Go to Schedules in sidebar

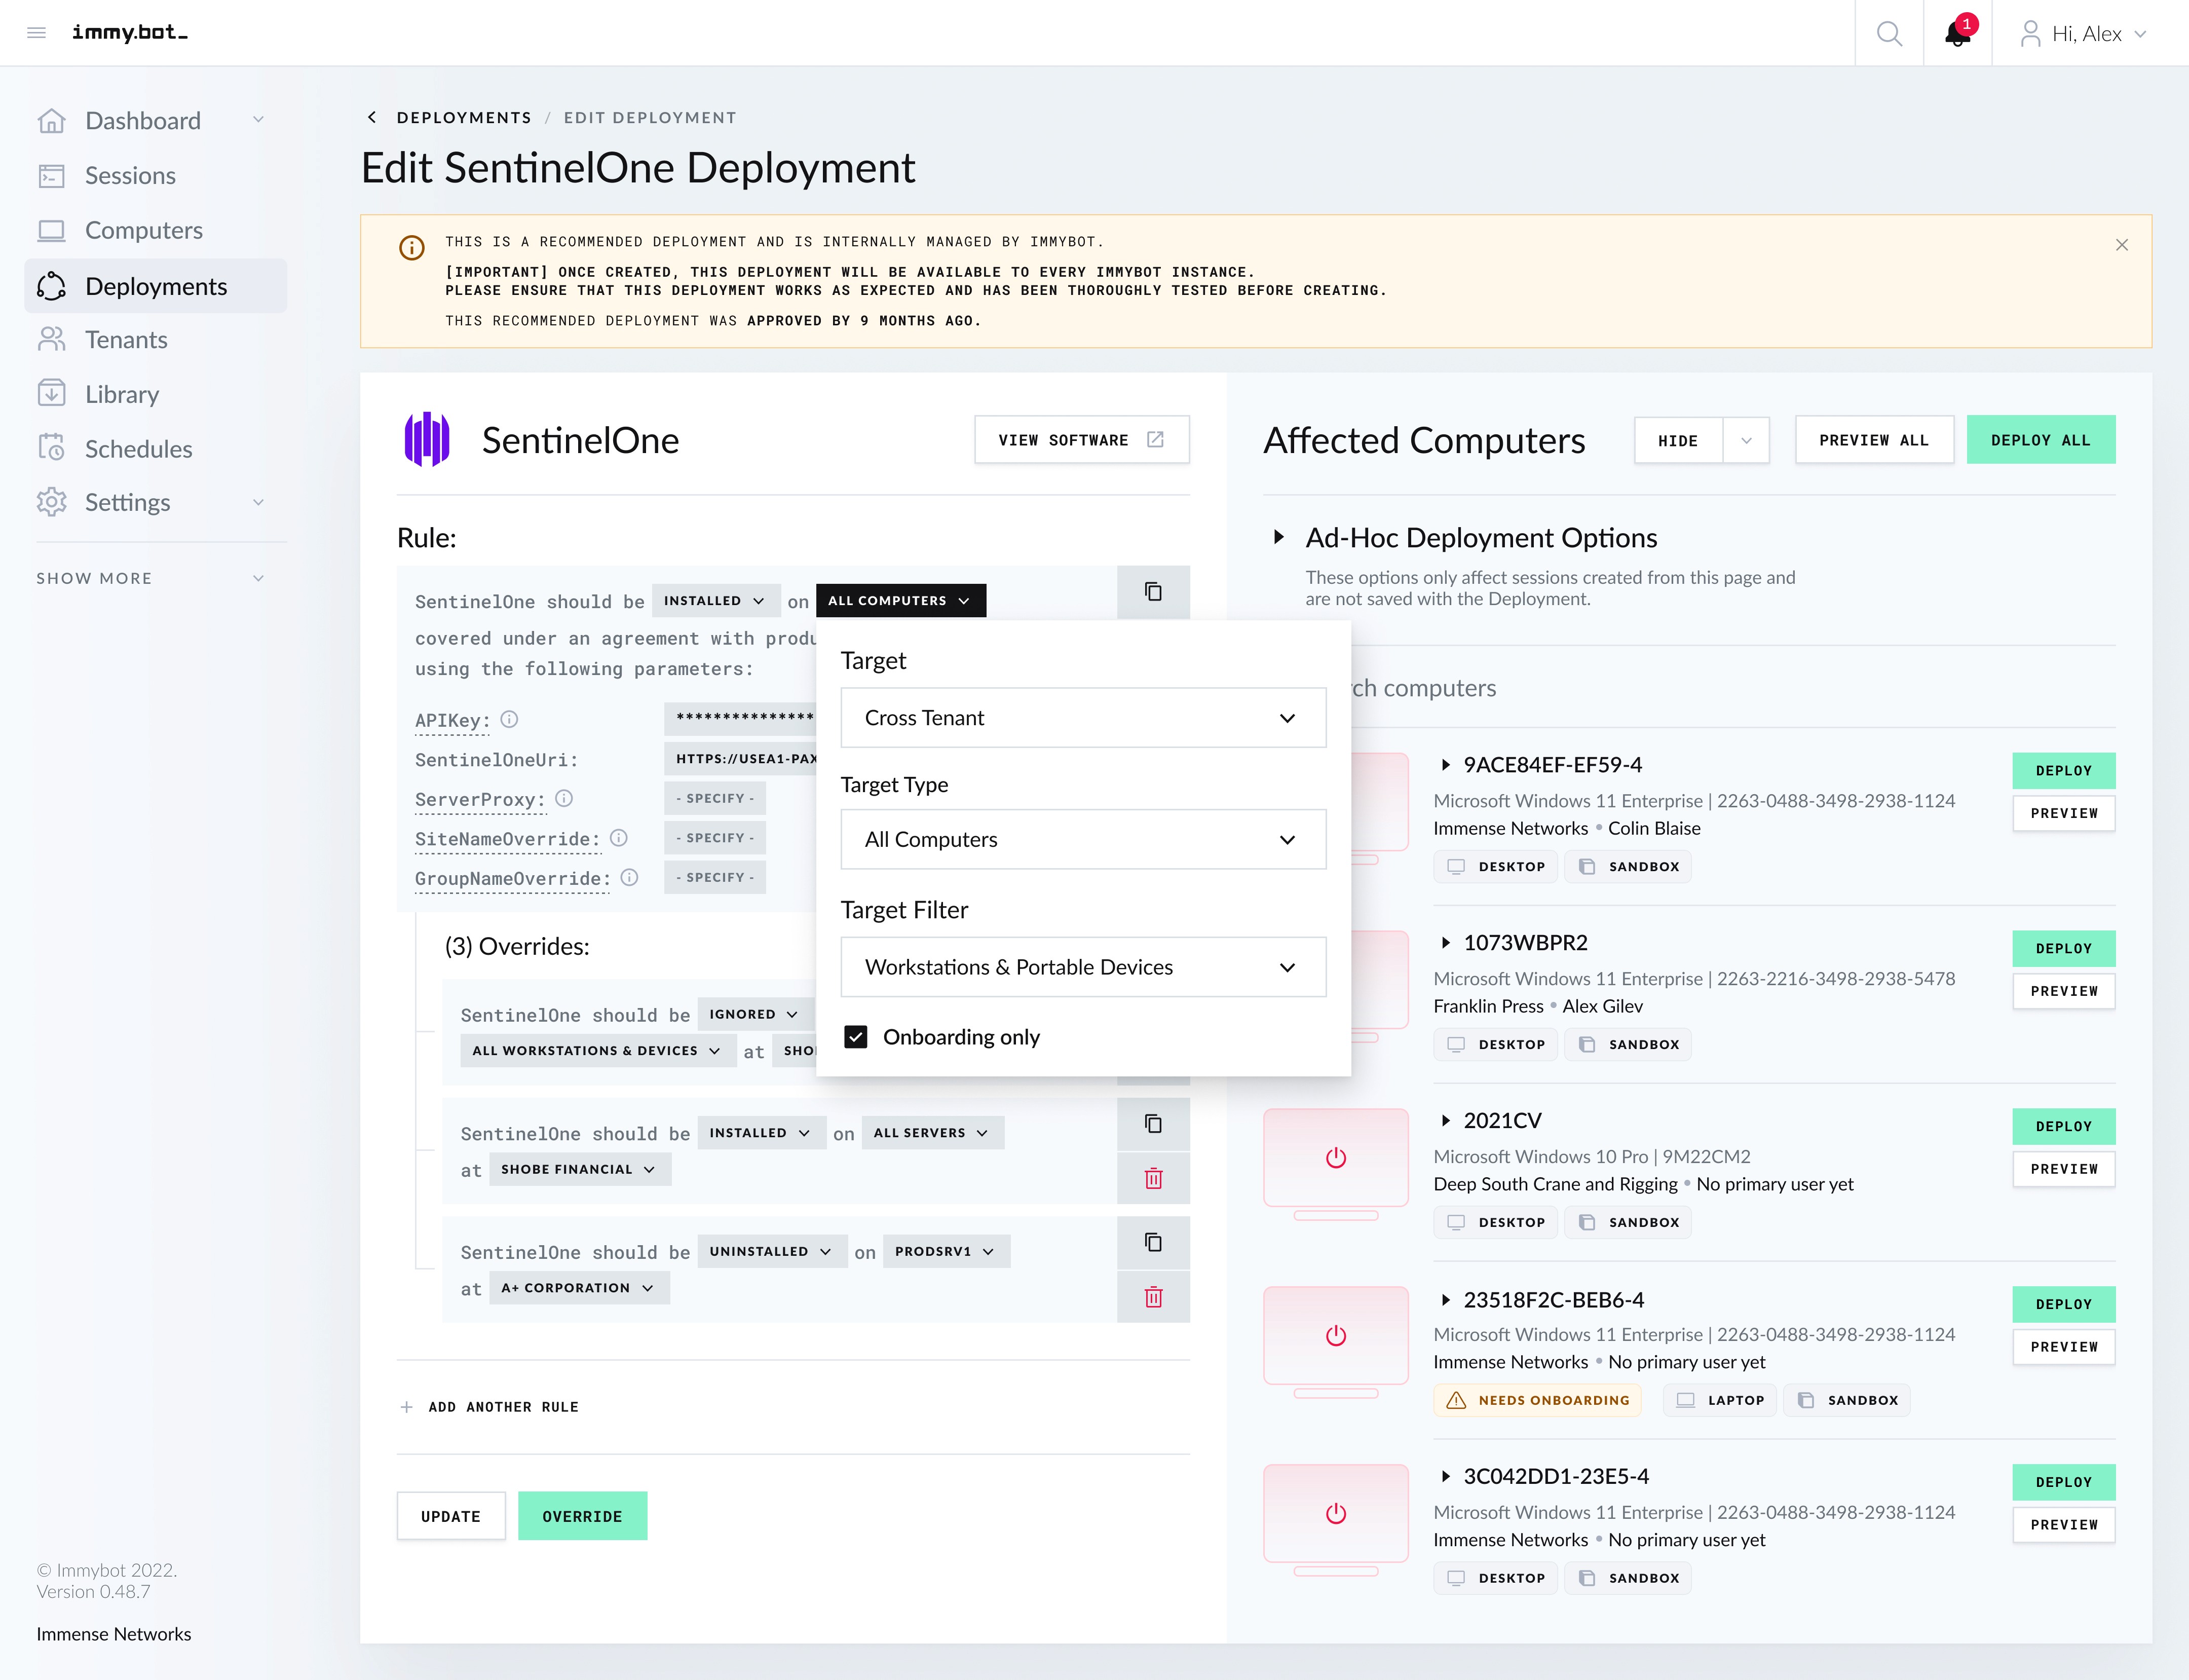(138, 449)
